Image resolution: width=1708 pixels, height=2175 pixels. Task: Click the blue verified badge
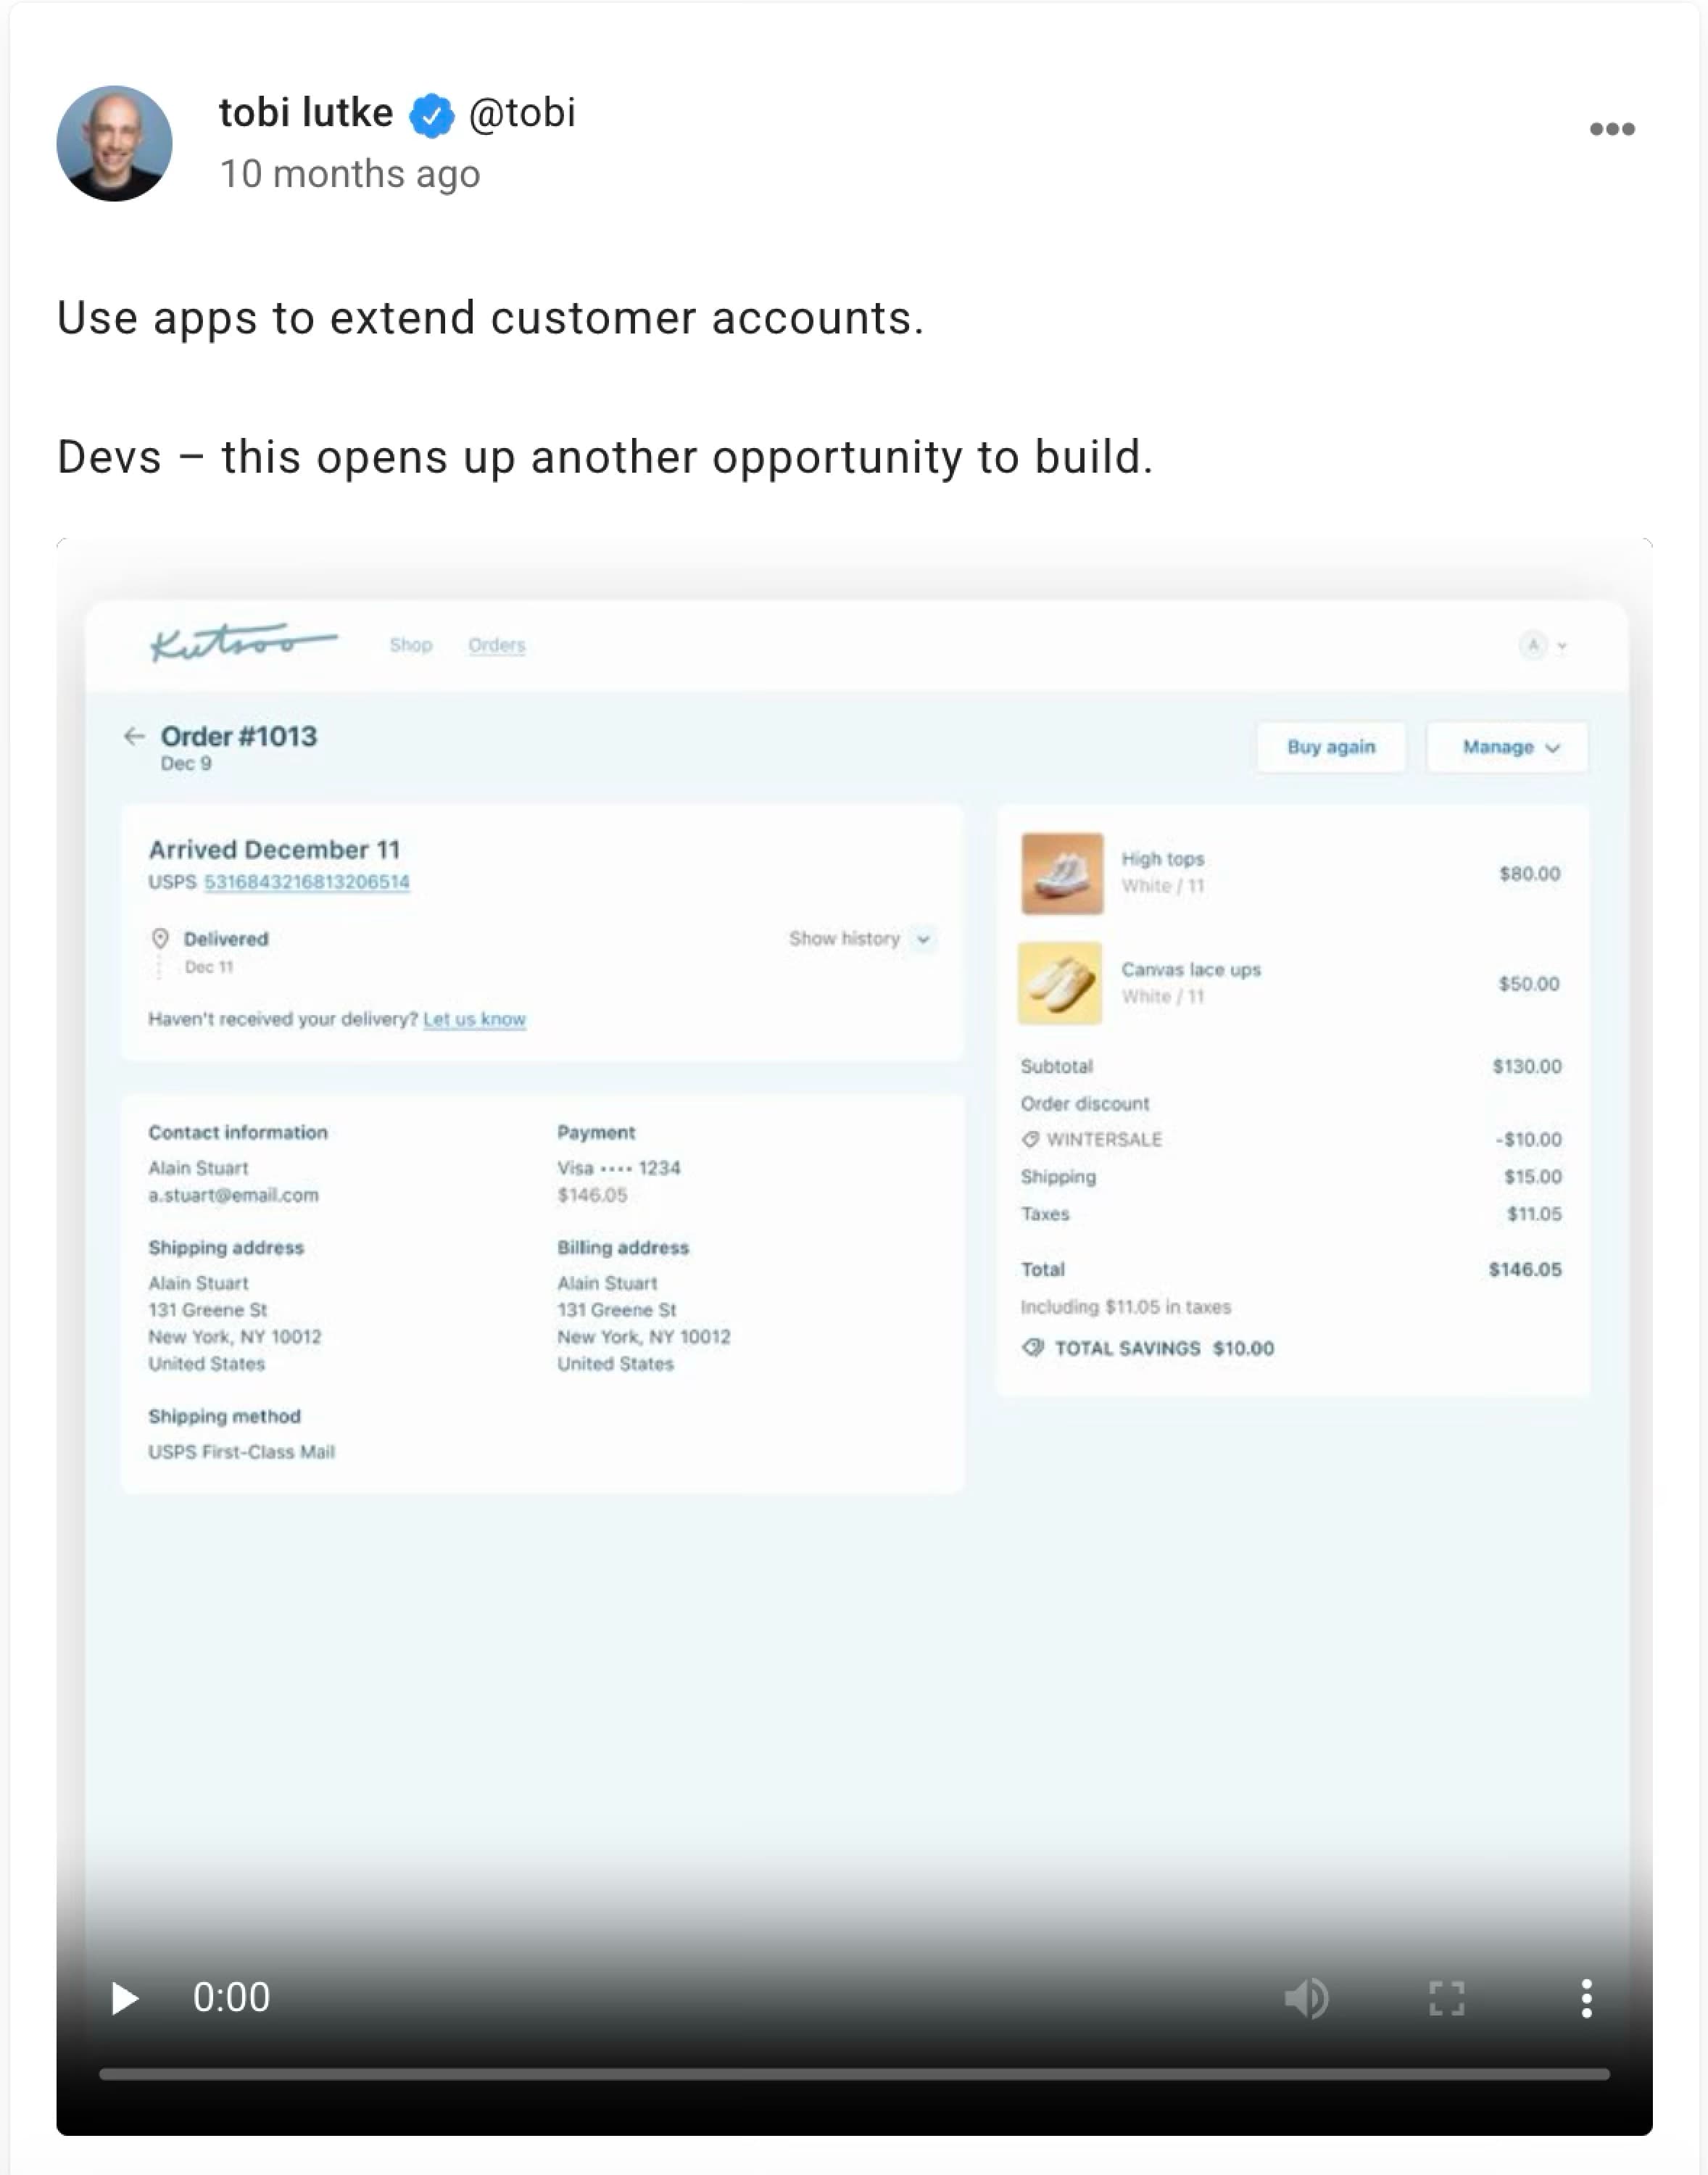click(x=431, y=115)
